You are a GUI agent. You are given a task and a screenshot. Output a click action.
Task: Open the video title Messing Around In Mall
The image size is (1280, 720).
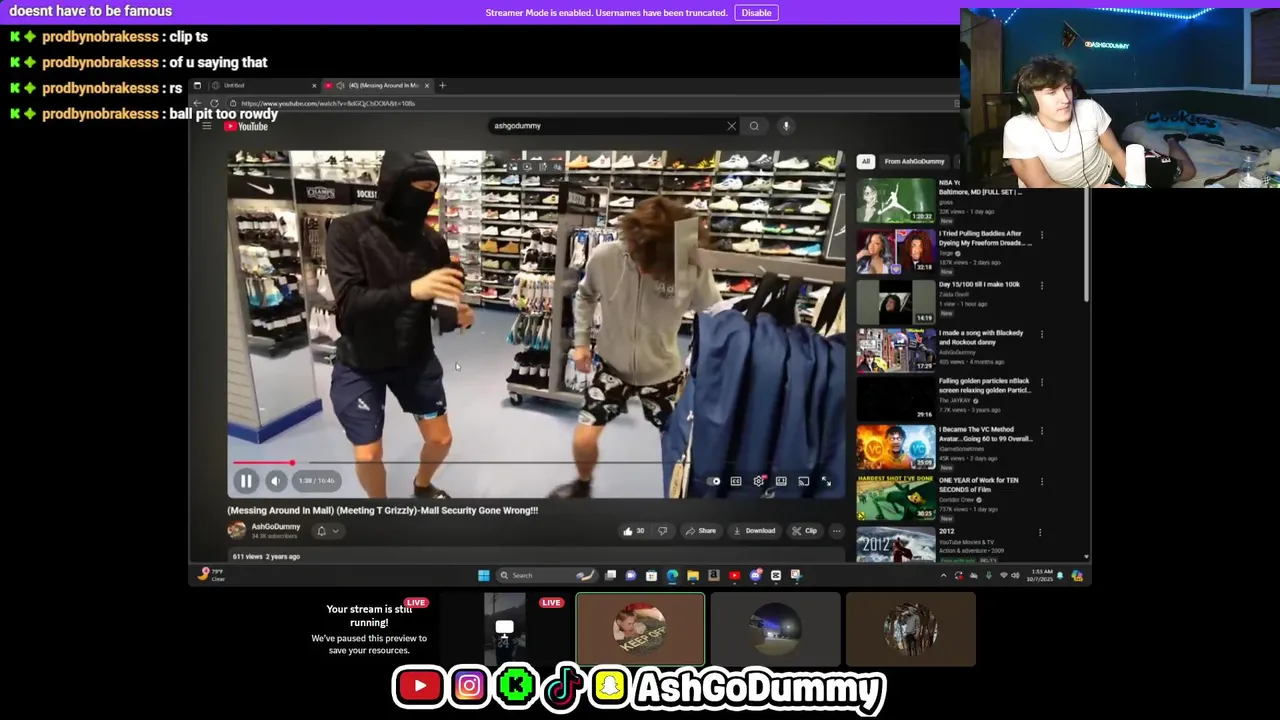pyautogui.click(x=382, y=510)
